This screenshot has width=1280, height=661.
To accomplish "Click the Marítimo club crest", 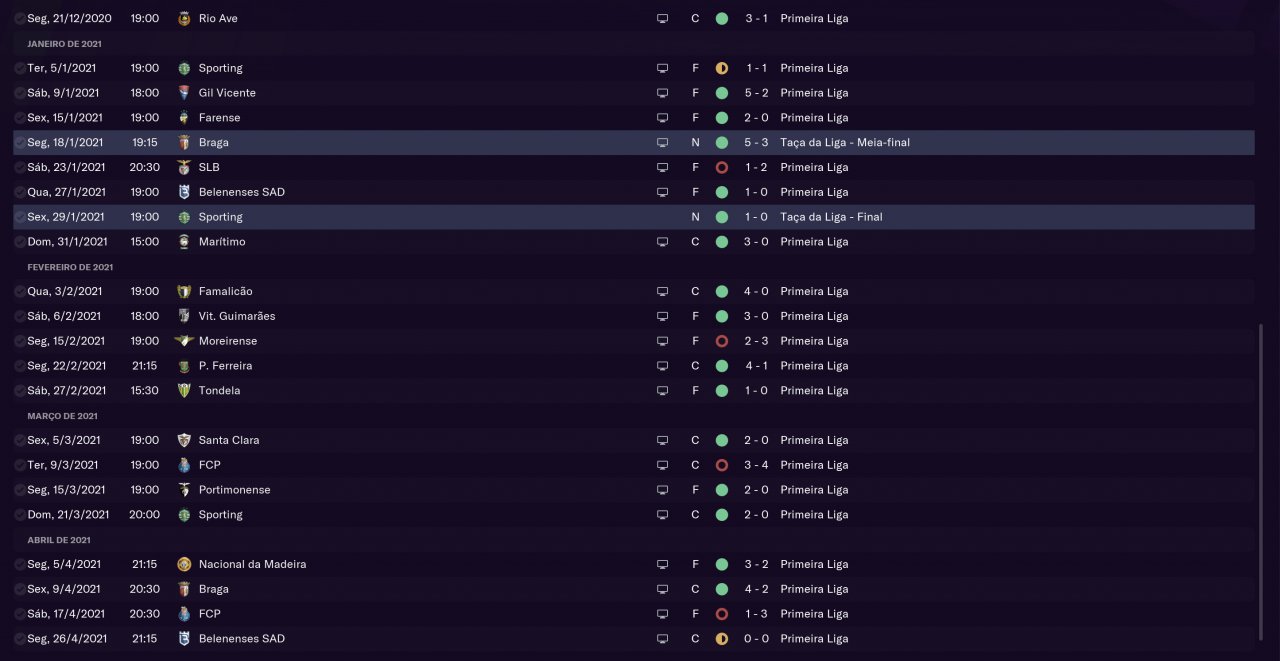I will click(183, 242).
